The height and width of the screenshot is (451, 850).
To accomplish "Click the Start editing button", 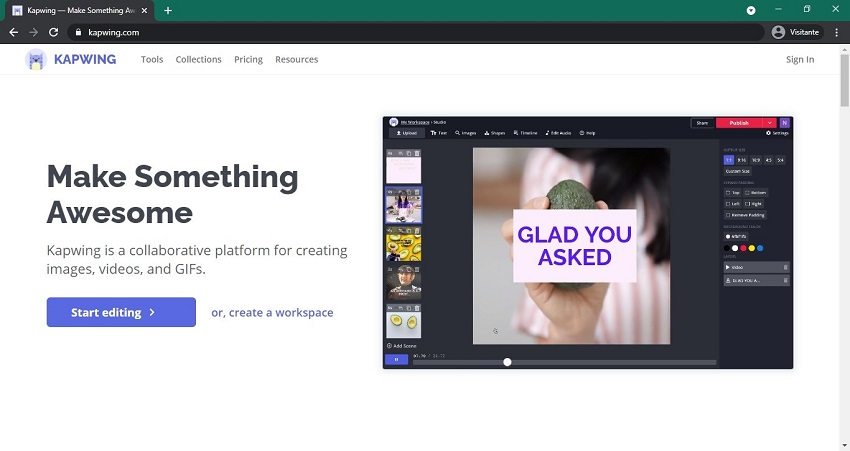I will click(x=121, y=312).
